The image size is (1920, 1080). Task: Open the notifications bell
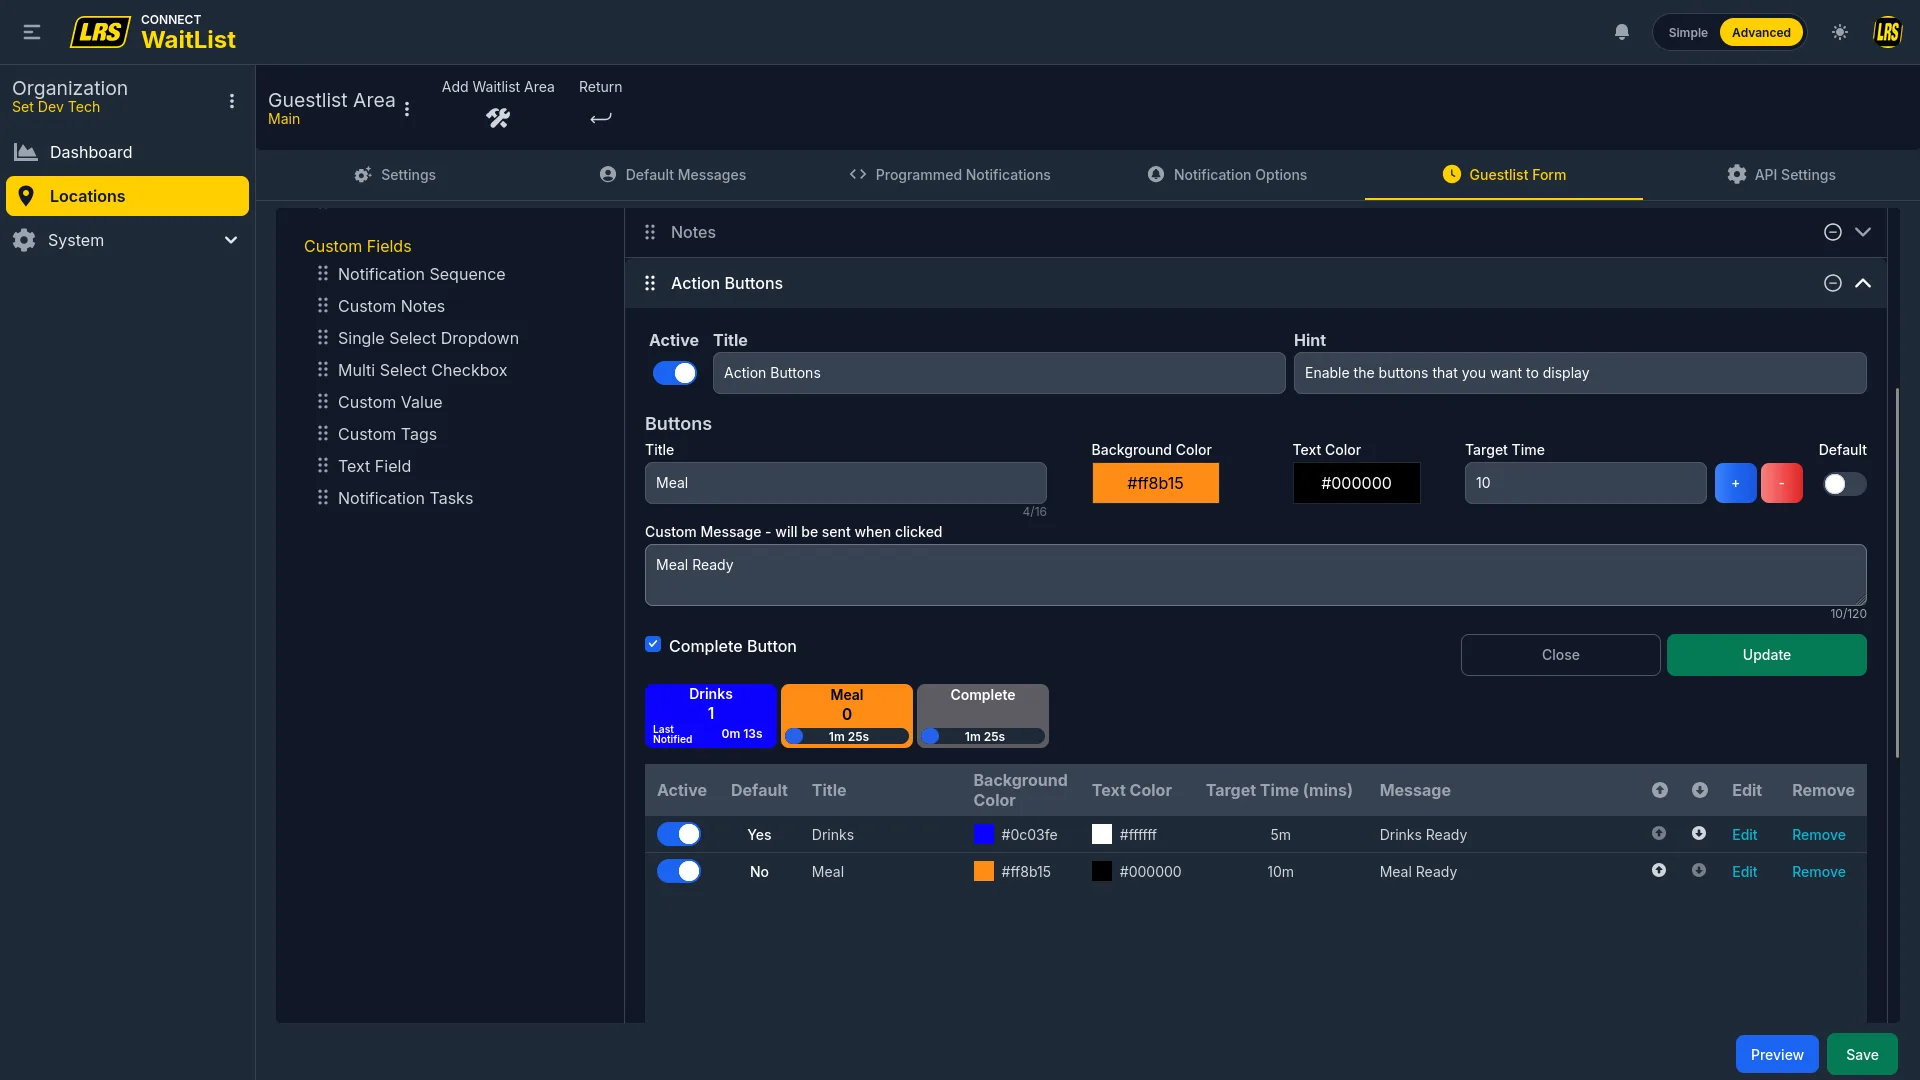pos(1622,32)
